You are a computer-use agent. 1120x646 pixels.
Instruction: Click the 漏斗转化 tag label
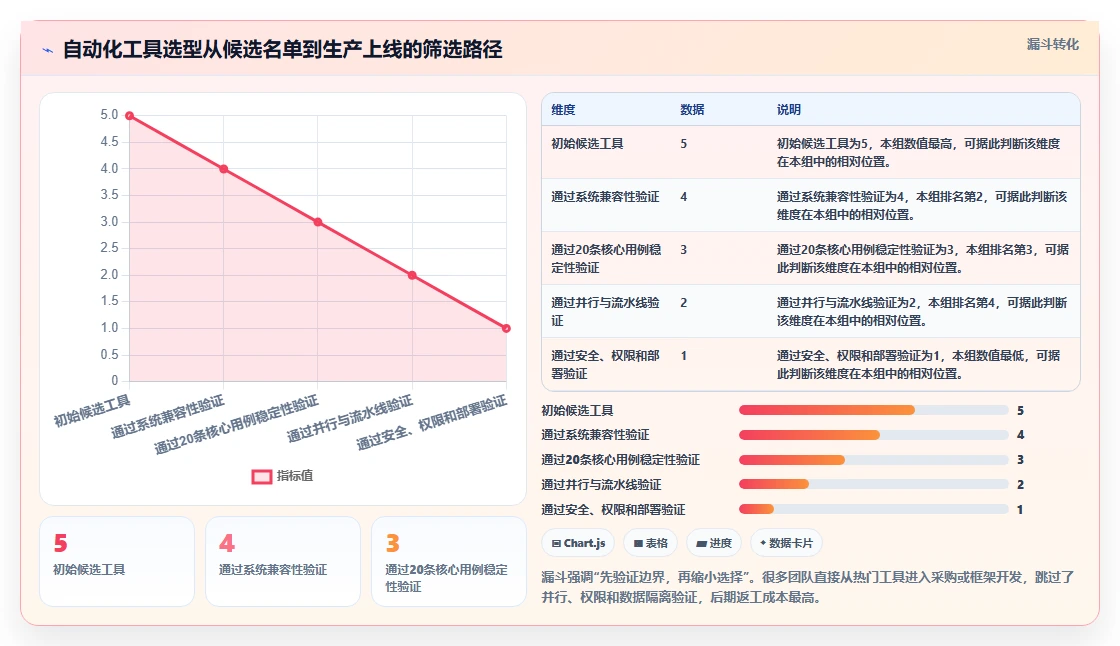pyautogui.click(x=1052, y=44)
